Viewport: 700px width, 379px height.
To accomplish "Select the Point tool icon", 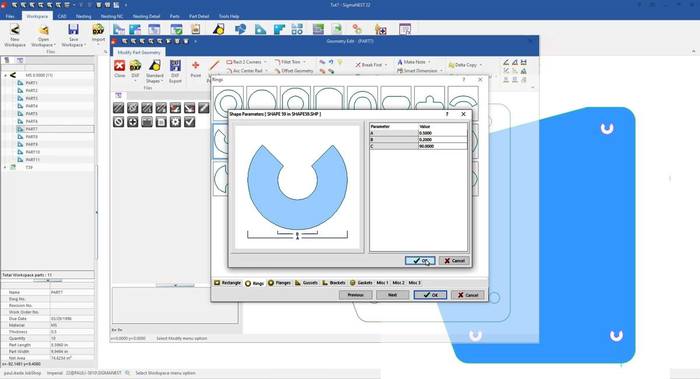I will pyautogui.click(x=196, y=66).
